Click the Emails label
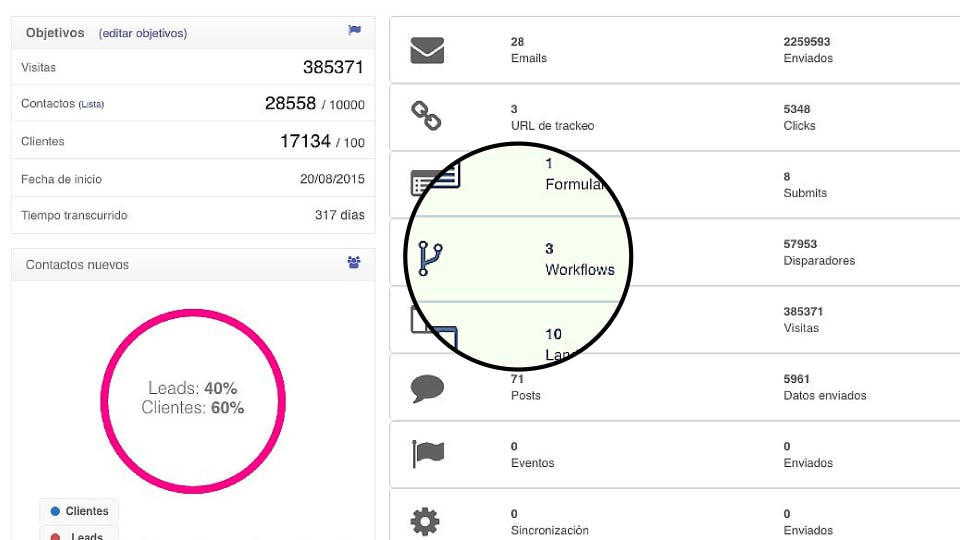 click(x=529, y=58)
